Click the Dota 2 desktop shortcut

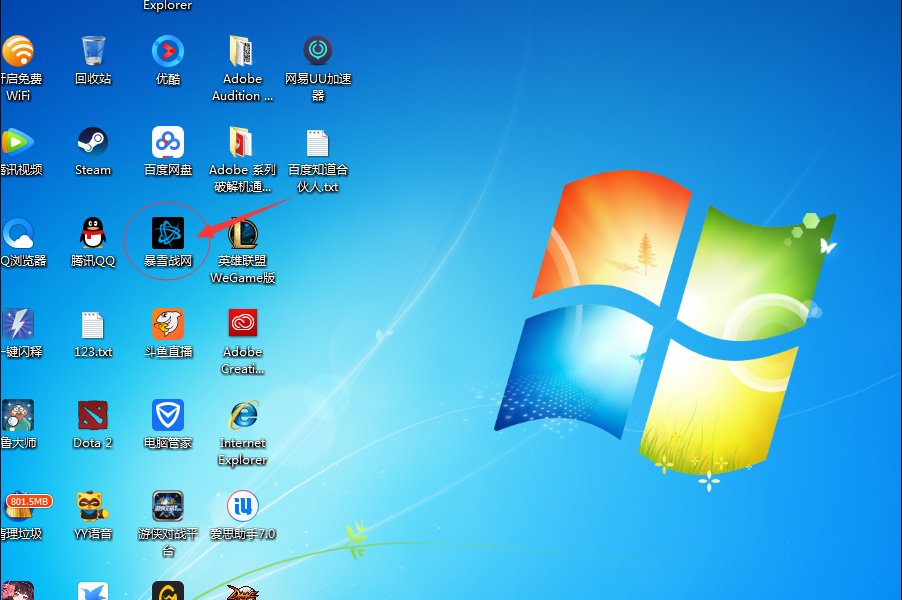(93, 415)
